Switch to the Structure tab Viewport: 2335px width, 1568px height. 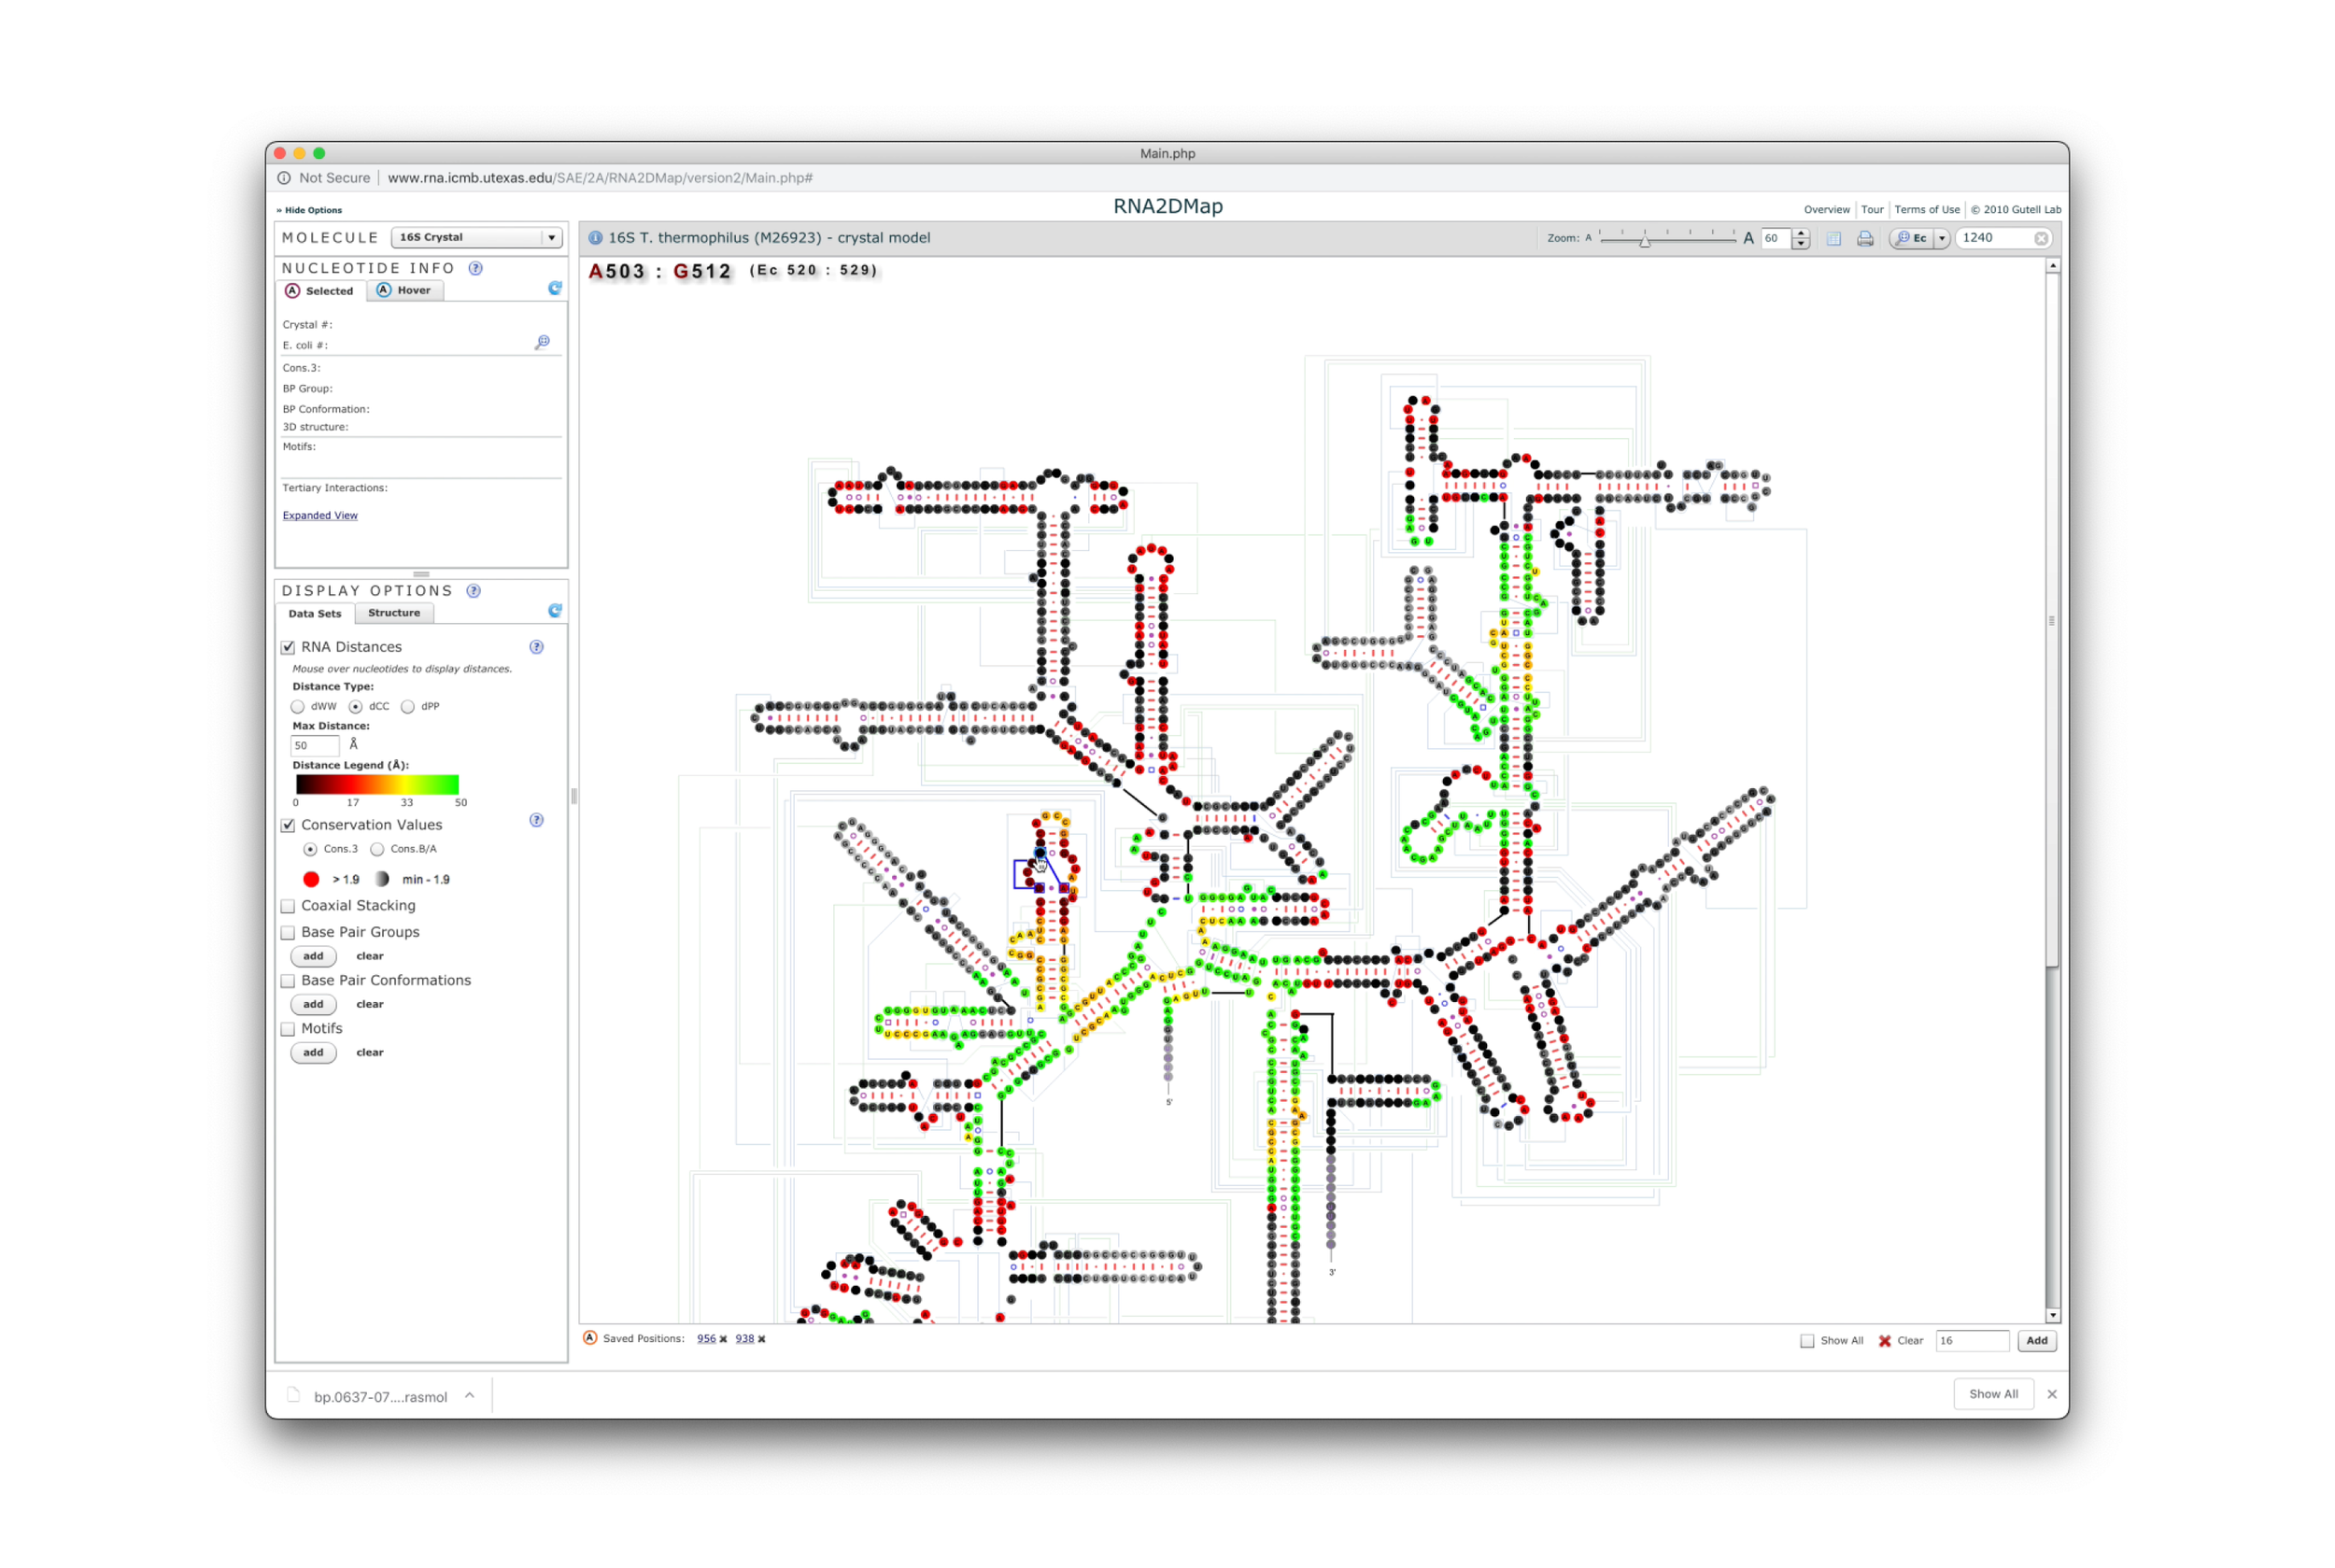(393, 613)
